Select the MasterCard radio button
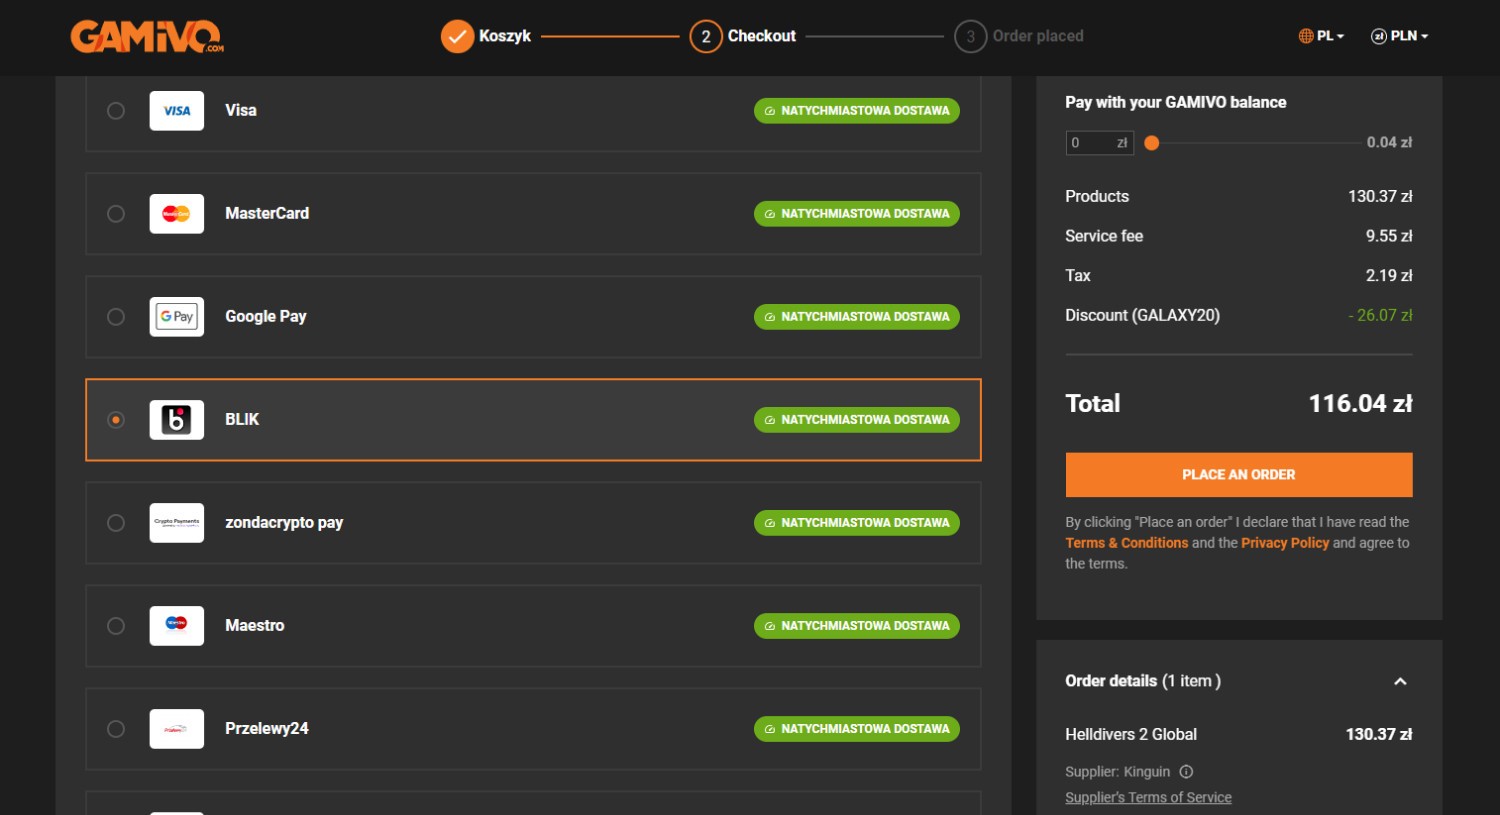This screenshot has width=1500, height=815. [116, 214]
